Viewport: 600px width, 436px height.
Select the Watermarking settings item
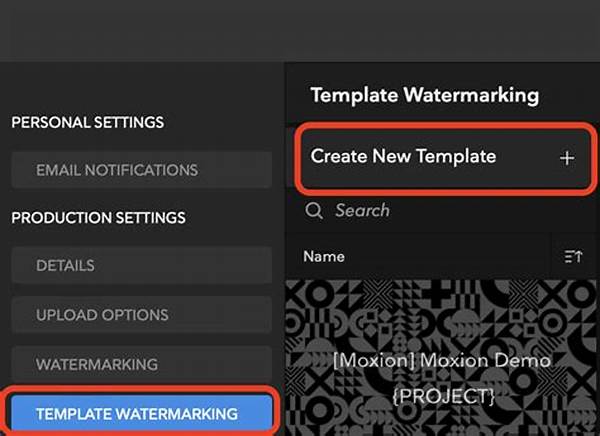[x=141, y=364]
